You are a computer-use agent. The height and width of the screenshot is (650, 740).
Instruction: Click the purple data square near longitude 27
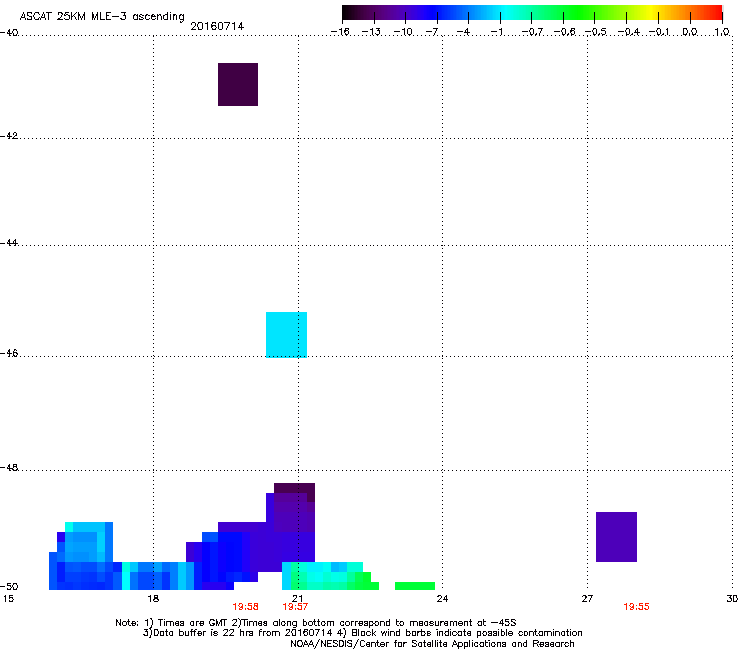click(616, 537)
